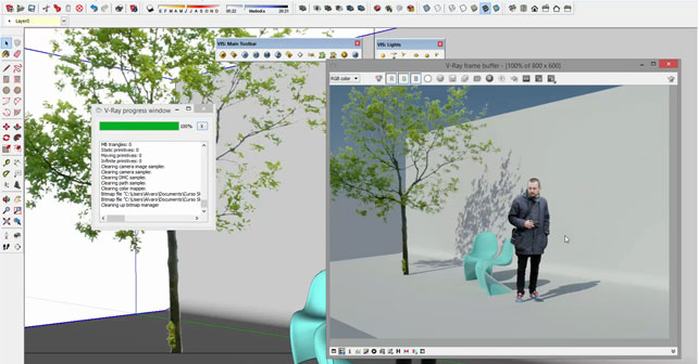Screen dimensions: 698x364
Task: Select the Tape Measure tool
Action: [6, 163]
